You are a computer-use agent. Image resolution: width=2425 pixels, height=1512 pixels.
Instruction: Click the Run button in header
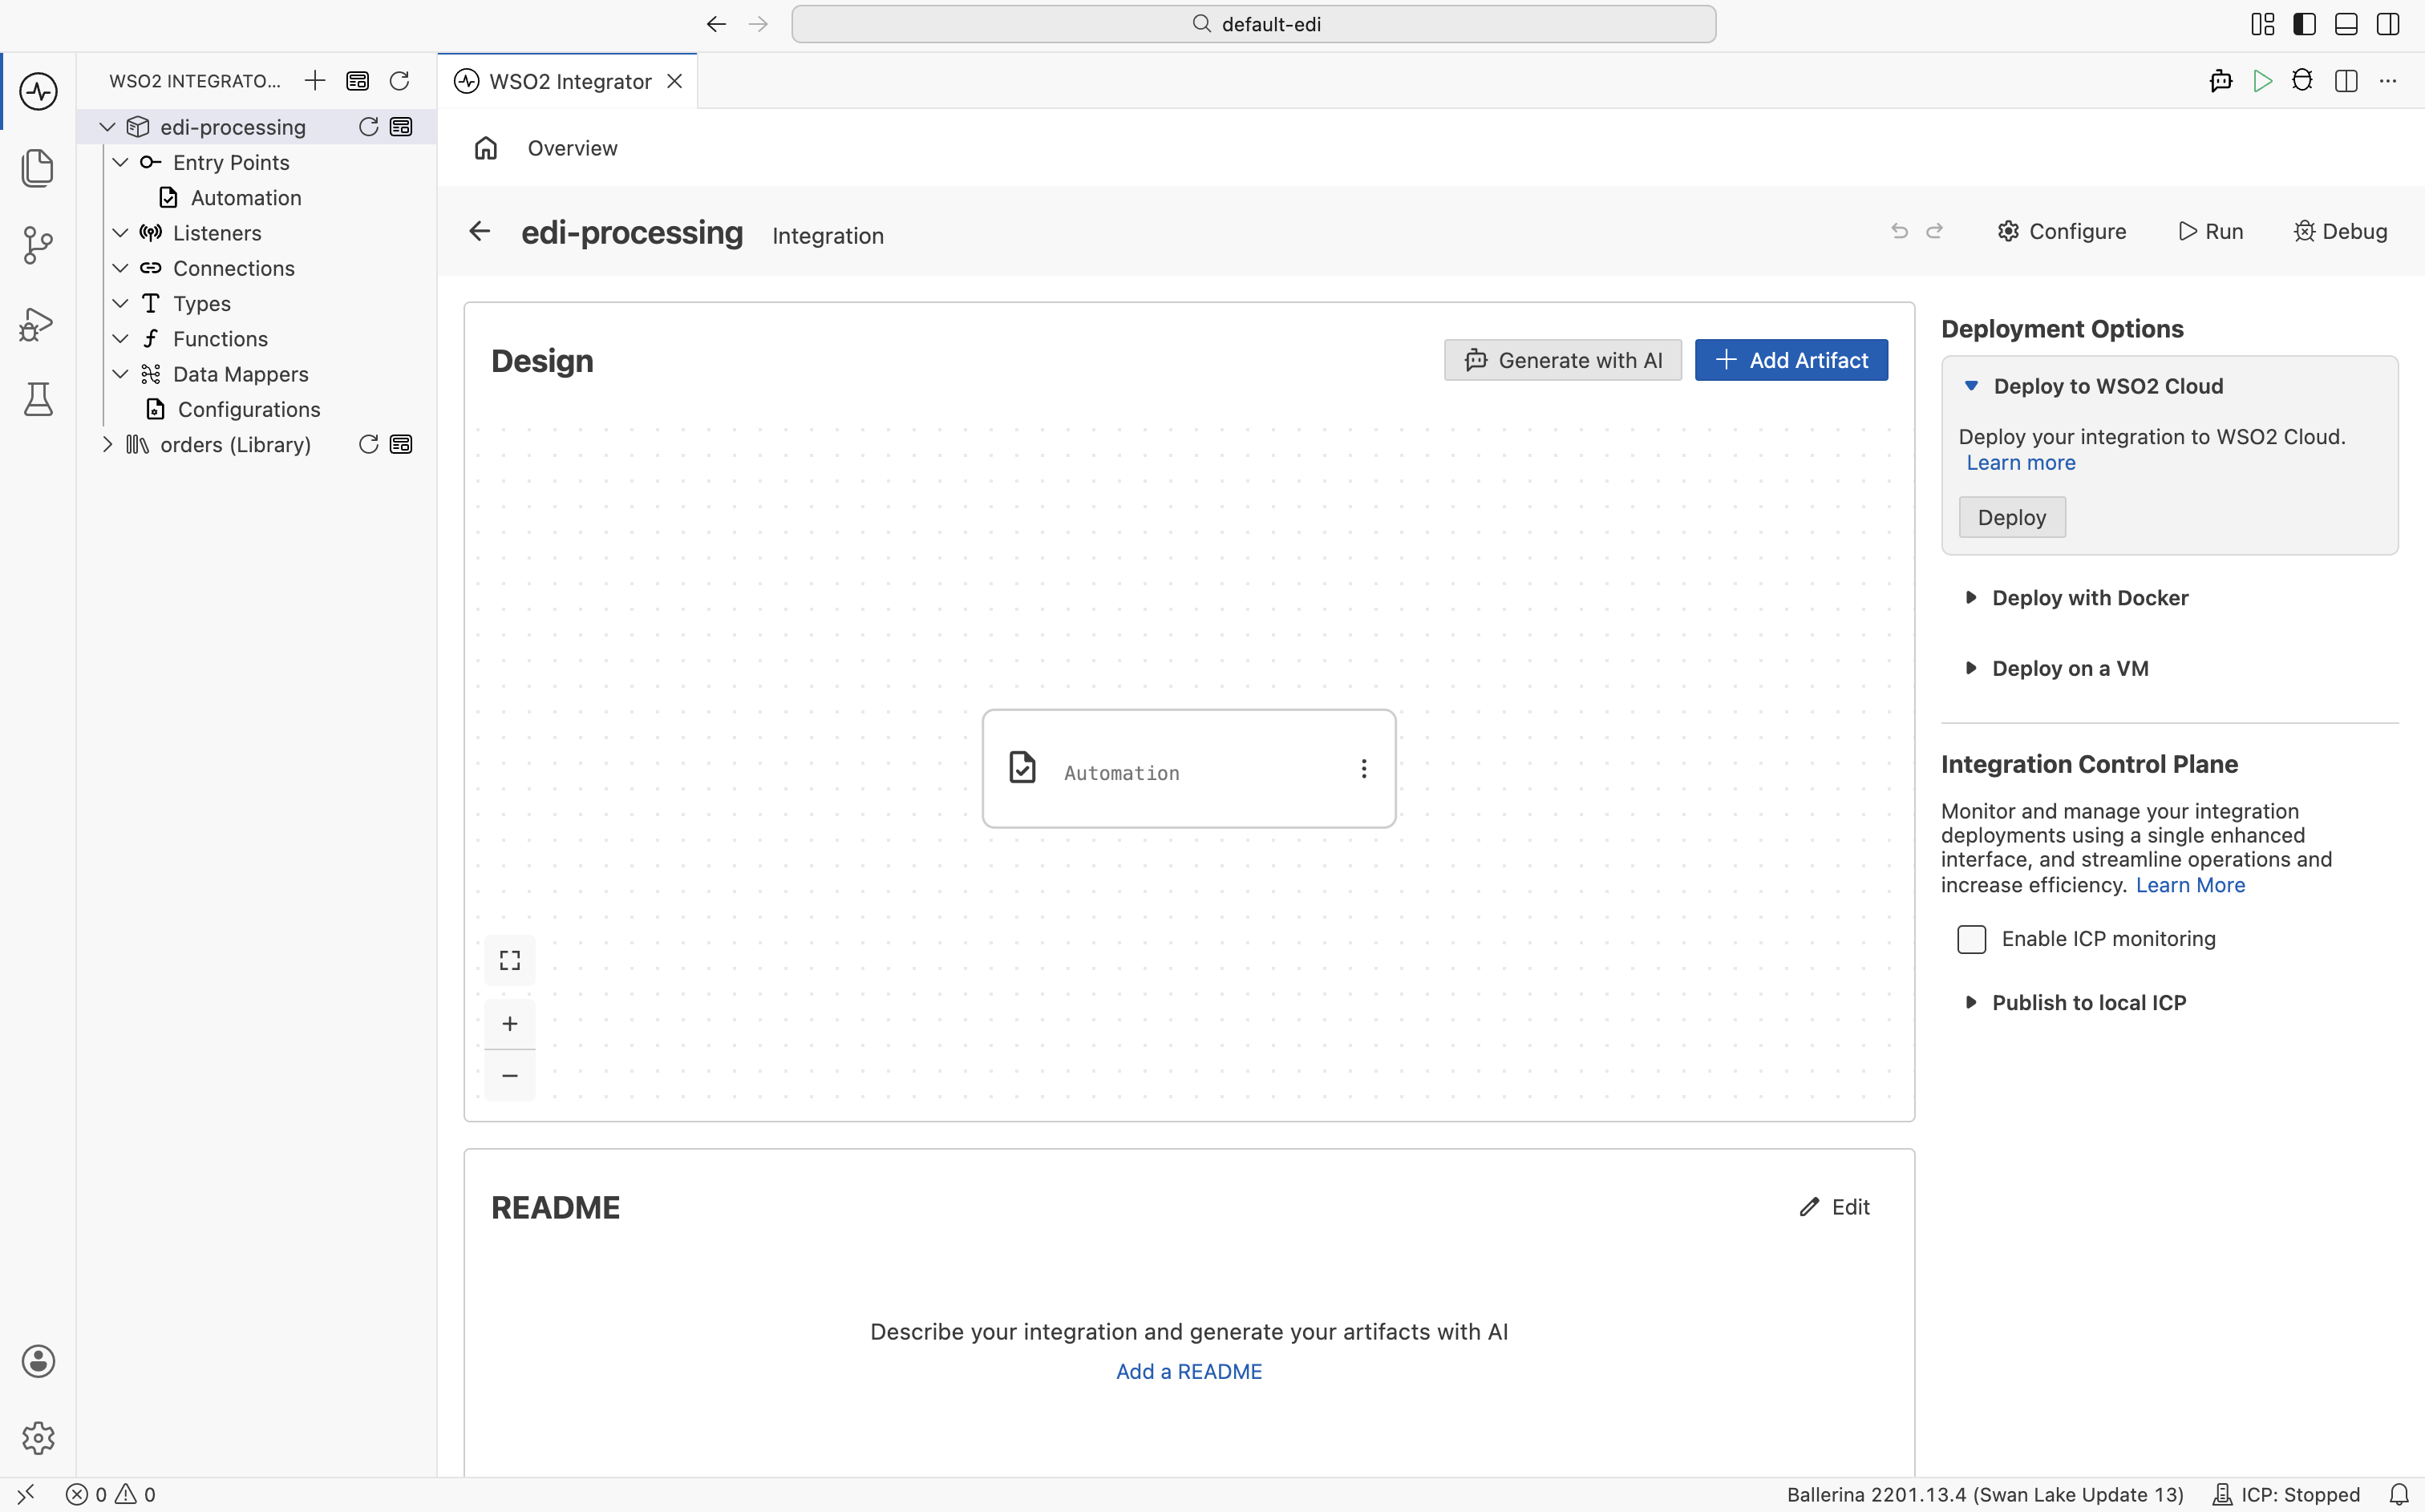tap(2211, 231)
